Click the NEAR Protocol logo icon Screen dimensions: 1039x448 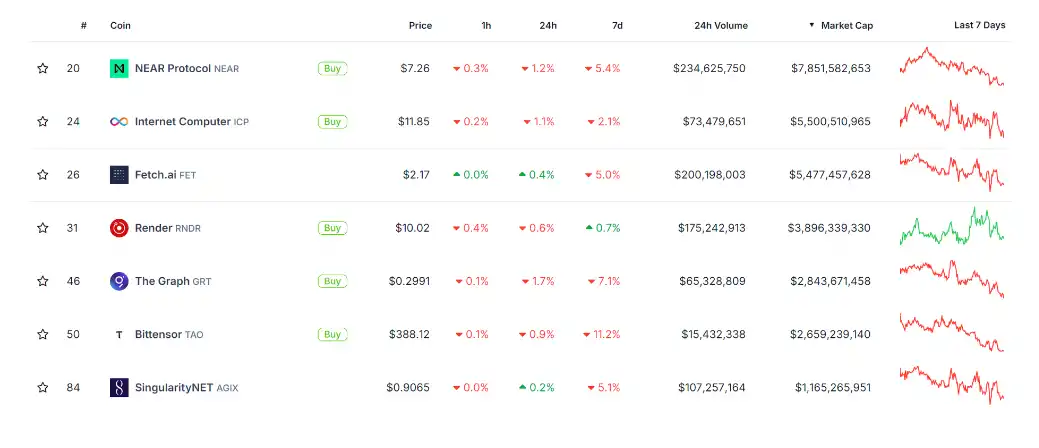click(x=119, y=68)
